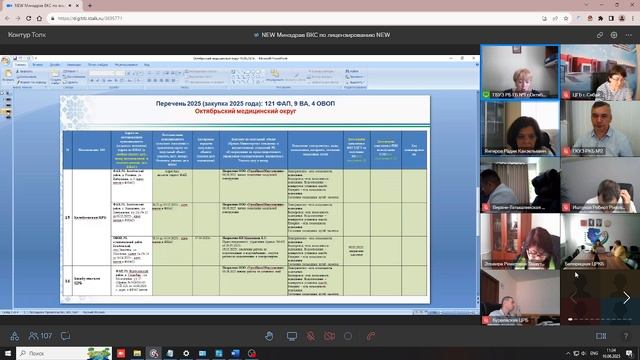Viewport: 640px width, 360px height.
Task: Open the shapes icon beside participants count
Action: click(14, 336)
